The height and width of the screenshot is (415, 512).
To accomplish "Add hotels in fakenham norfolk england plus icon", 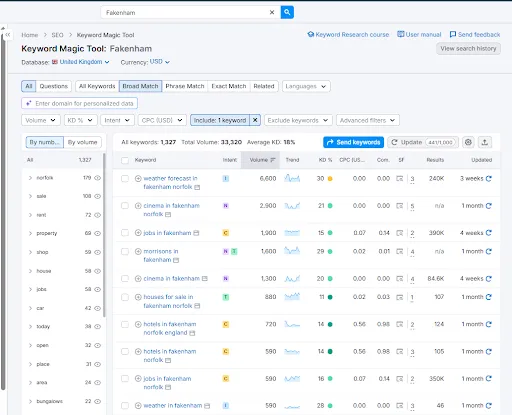I will click(138, 324).
